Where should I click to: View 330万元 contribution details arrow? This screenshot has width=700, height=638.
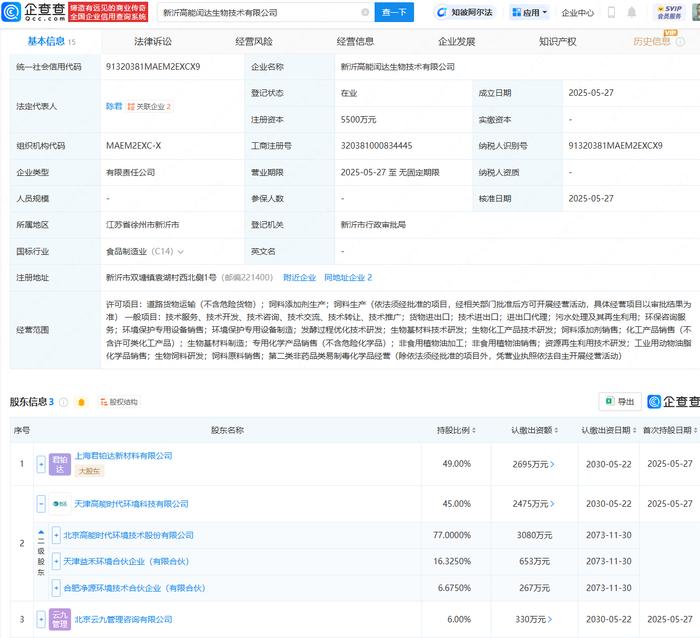coord(550,620)
